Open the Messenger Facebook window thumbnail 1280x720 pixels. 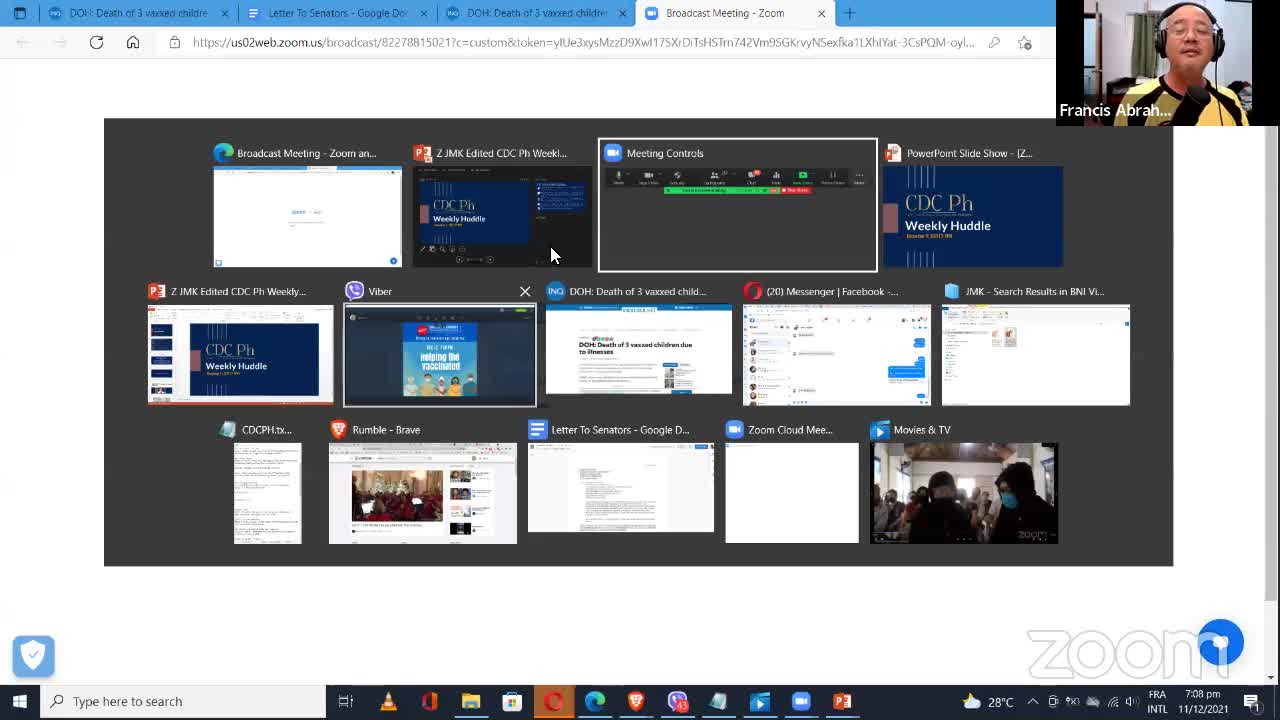pos(836,354)
